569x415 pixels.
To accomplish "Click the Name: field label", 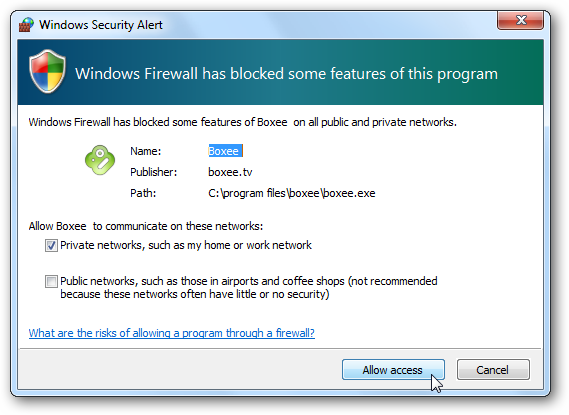I will coord(146,151).
